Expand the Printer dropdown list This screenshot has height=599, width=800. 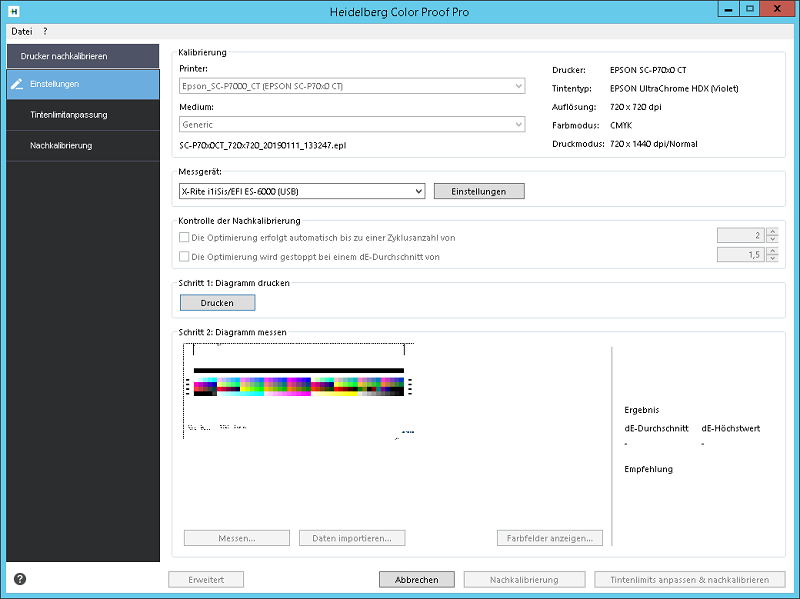[352, 86]
